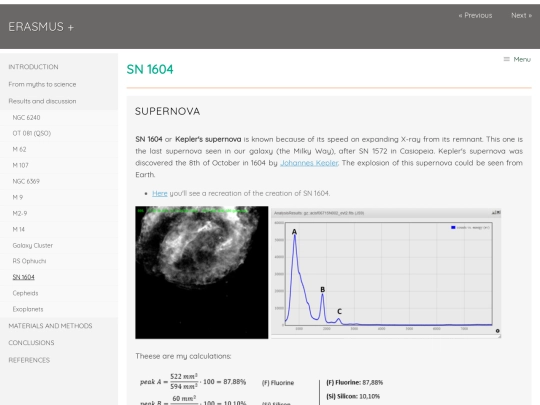The width and height of the screenshot is (540, 405).
Task: Open the Exoplanets page
Action: 28,309
